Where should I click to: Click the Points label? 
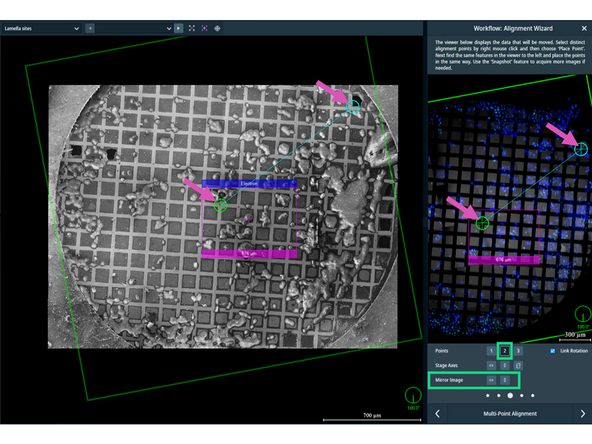click(441, 351)
